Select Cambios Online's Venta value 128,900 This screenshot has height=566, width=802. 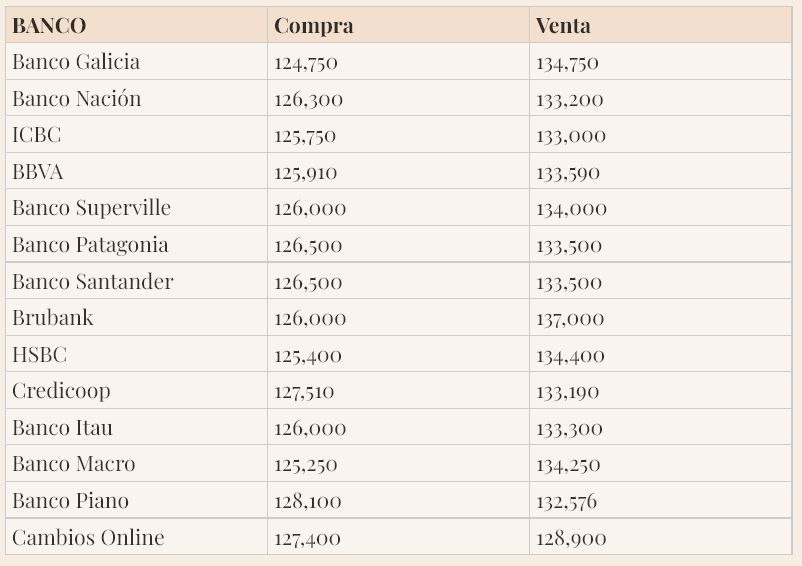570,539
